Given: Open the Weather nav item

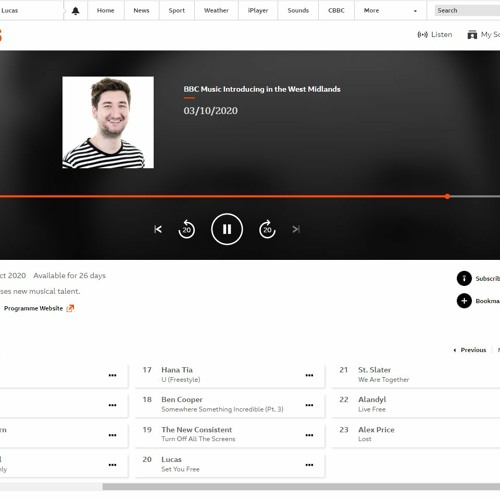Looking at the screenshot, I should point(216,11).
